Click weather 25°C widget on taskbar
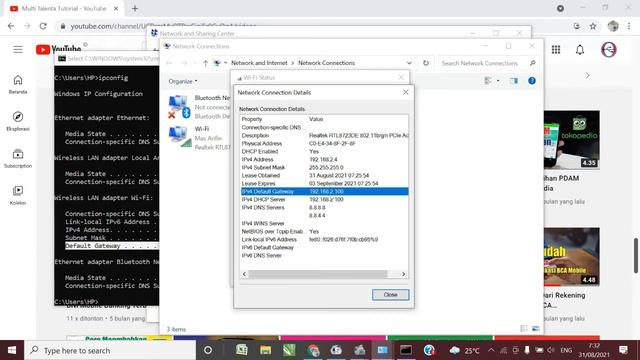This screenshot has height=360, width=640. coord(464,350)
